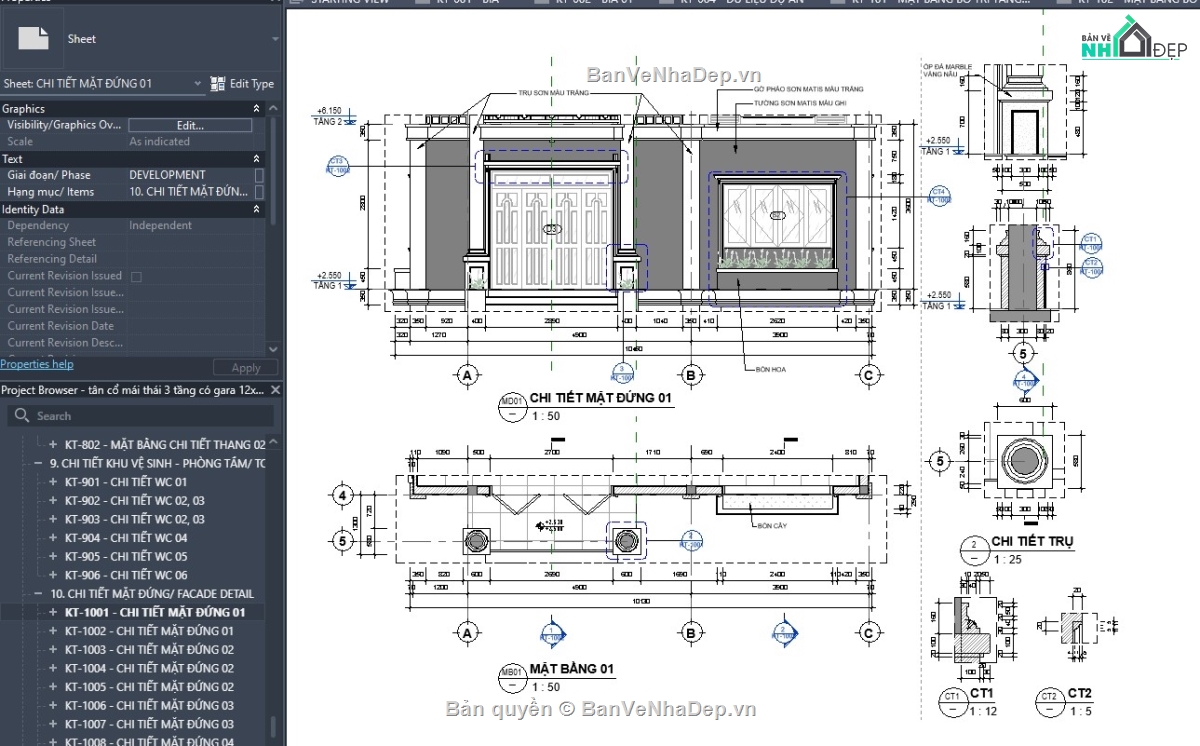Select grid bubble B under the plan view
This screenshot has width=1200, height=746.
pyautogui.click(x=691, y=632)
